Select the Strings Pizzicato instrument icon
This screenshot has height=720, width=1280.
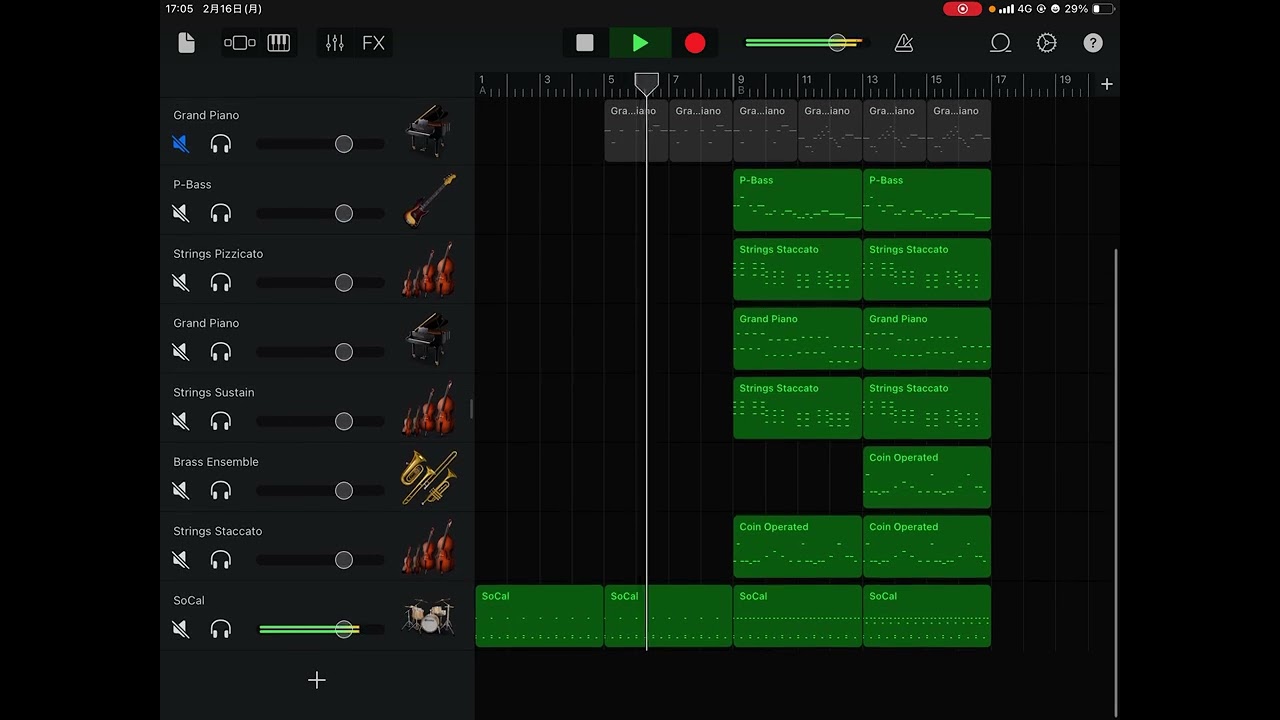430,269
